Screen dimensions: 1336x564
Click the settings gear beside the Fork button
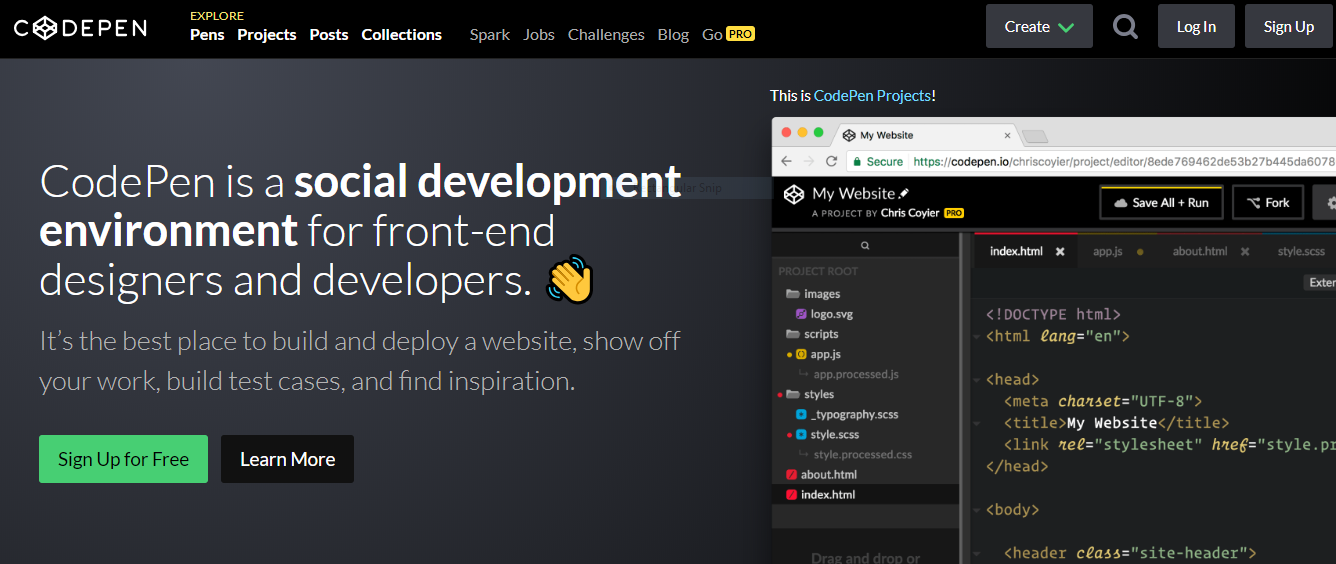tap(1329, 202)
